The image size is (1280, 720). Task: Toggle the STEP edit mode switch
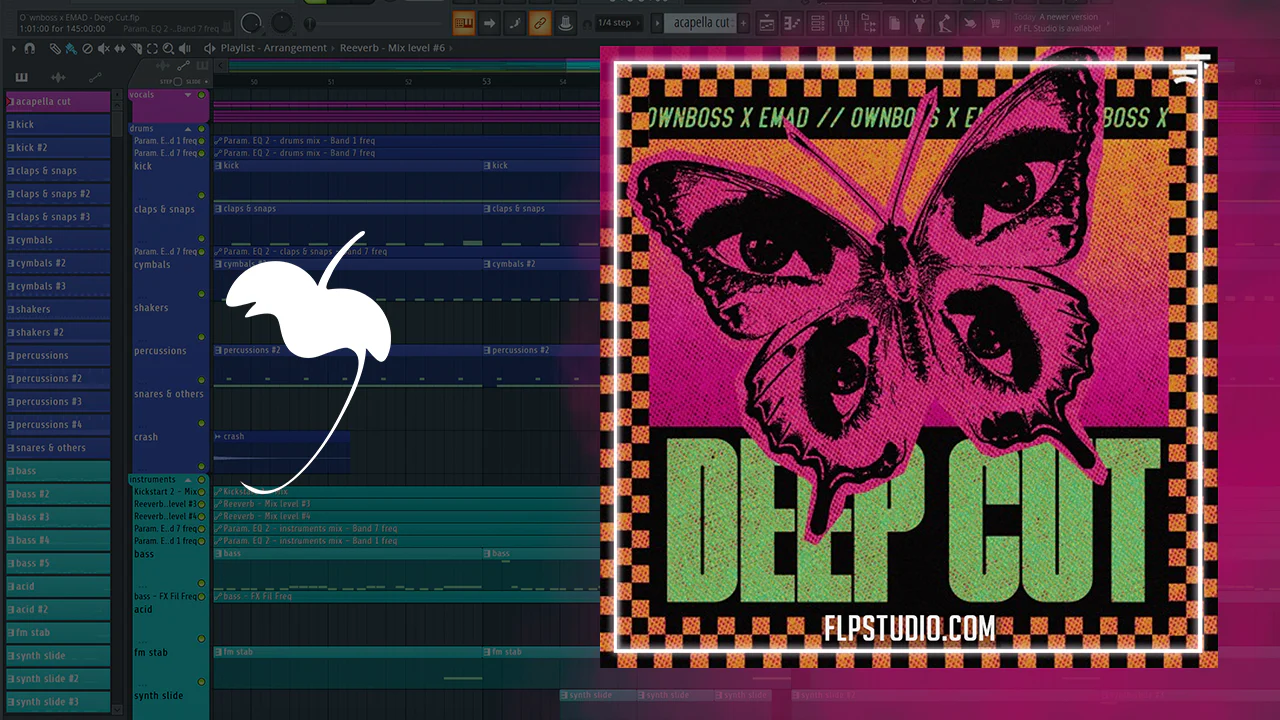(x=177, y=81)
